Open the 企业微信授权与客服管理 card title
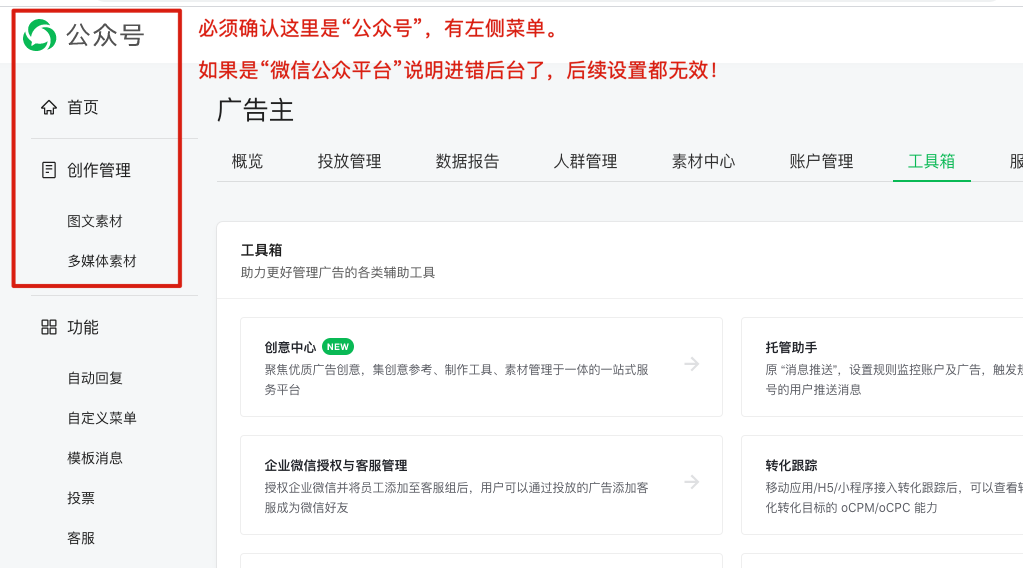1023x568 pixels. click(336, 466)
